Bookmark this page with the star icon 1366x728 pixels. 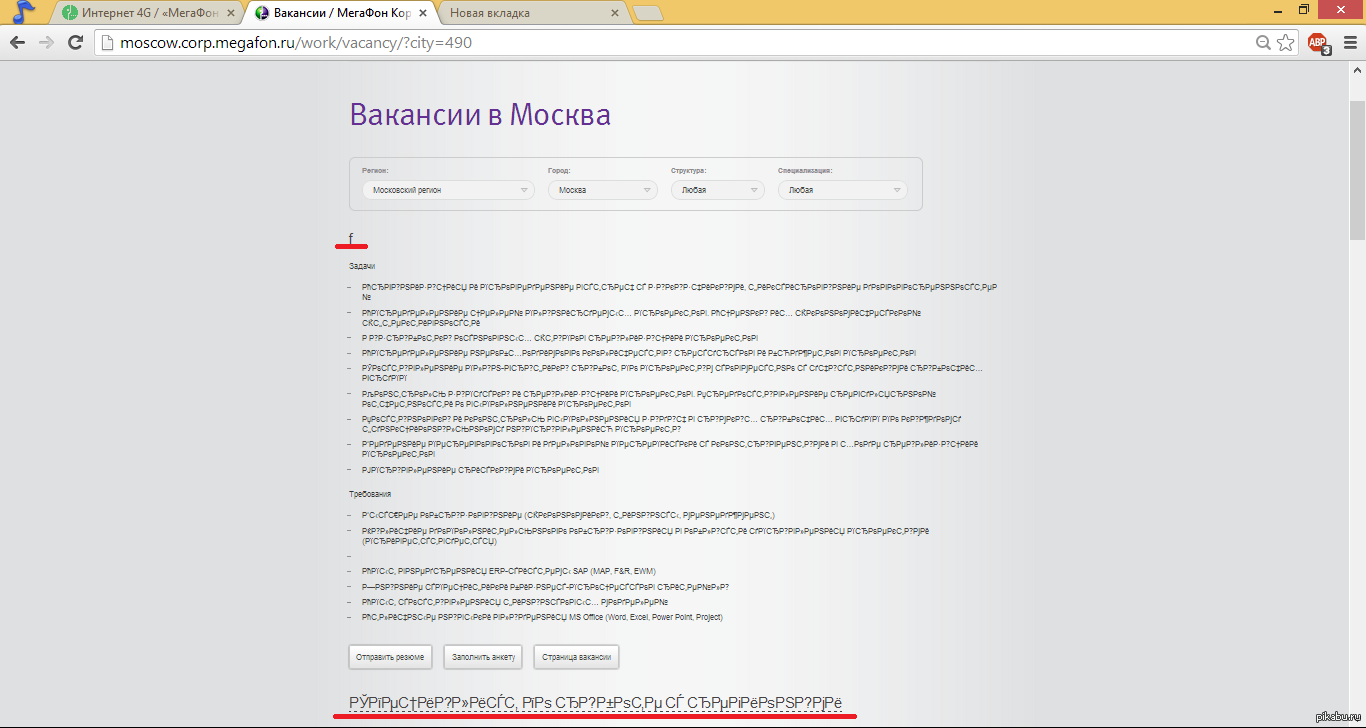pyautogui.click(x=1286, y=43)
